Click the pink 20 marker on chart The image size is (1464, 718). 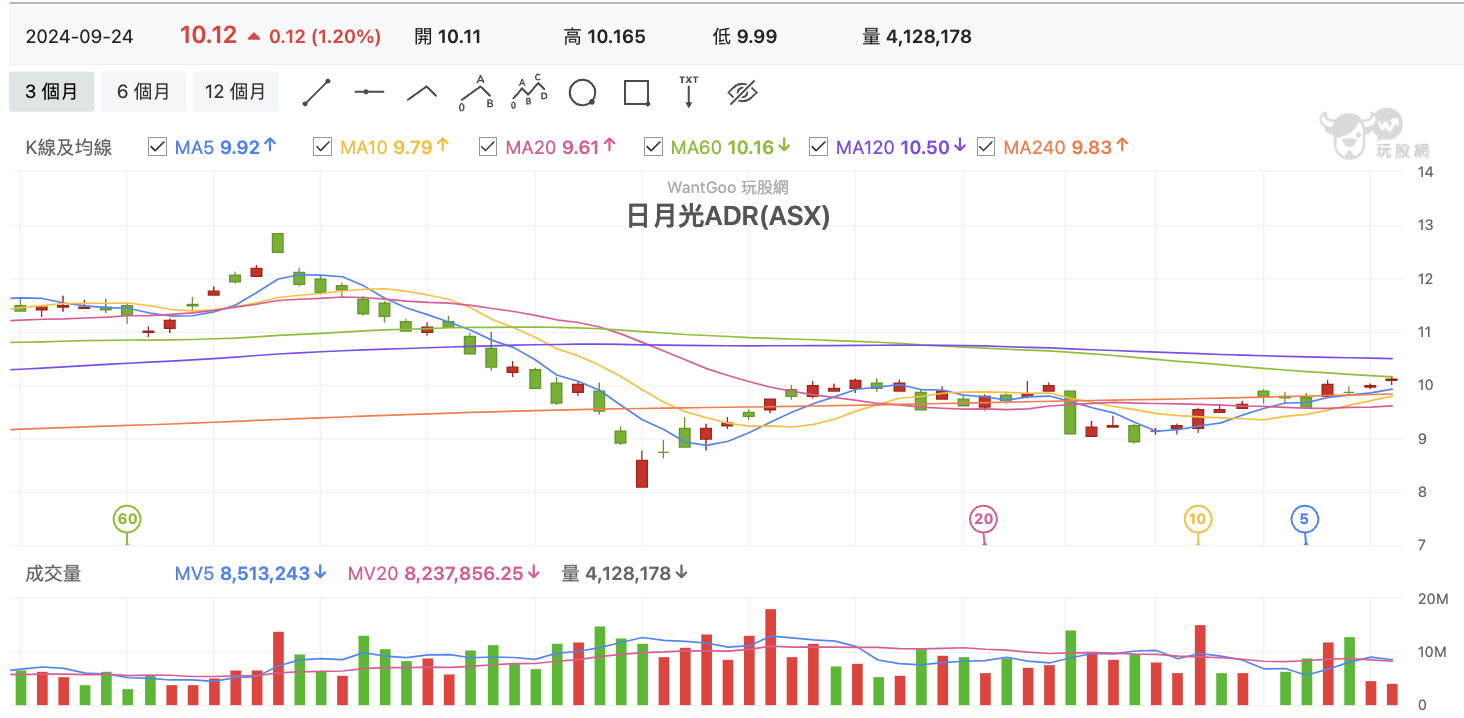984,519
